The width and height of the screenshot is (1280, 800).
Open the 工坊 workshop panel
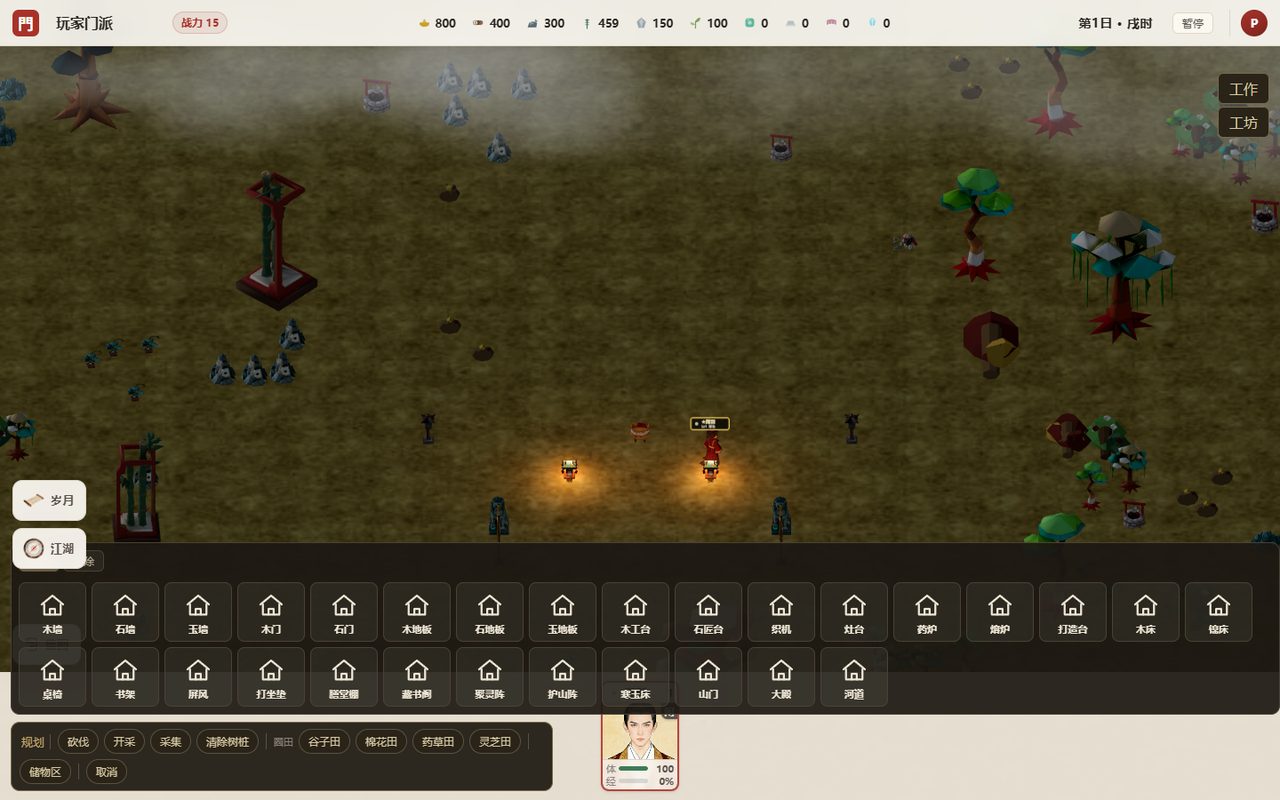(1243, 123)
